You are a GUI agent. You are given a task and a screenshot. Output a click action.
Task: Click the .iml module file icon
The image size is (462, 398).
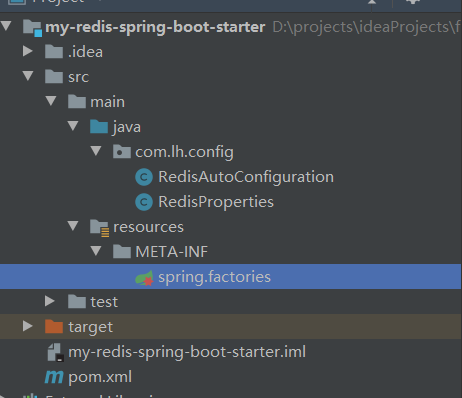point(55,352)
